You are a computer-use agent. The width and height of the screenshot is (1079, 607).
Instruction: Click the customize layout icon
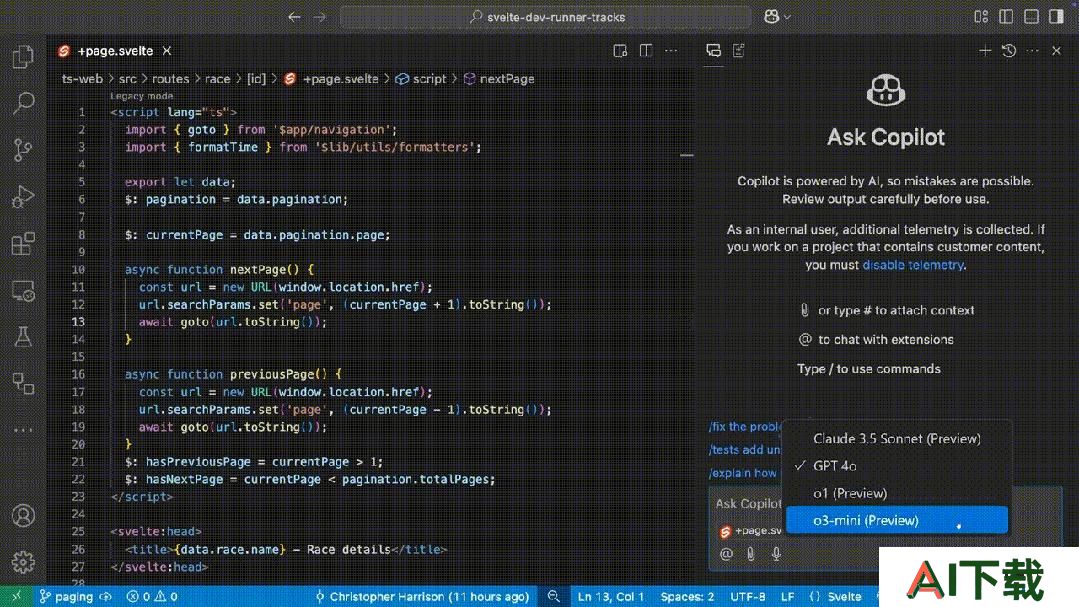981,17
